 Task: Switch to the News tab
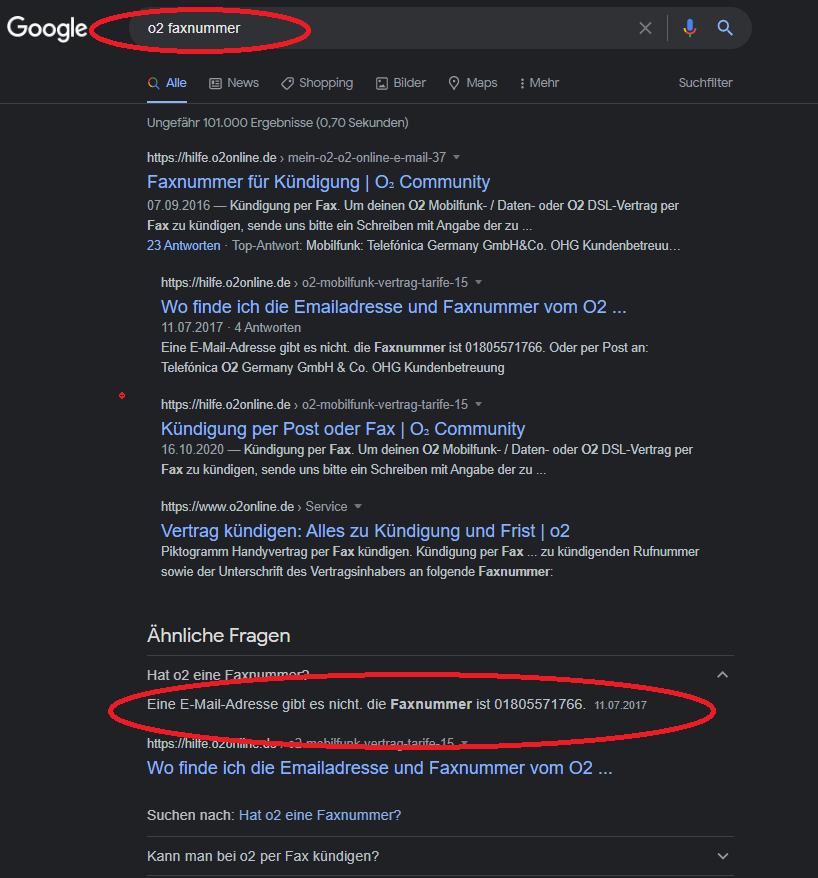[x=234, y=83]
